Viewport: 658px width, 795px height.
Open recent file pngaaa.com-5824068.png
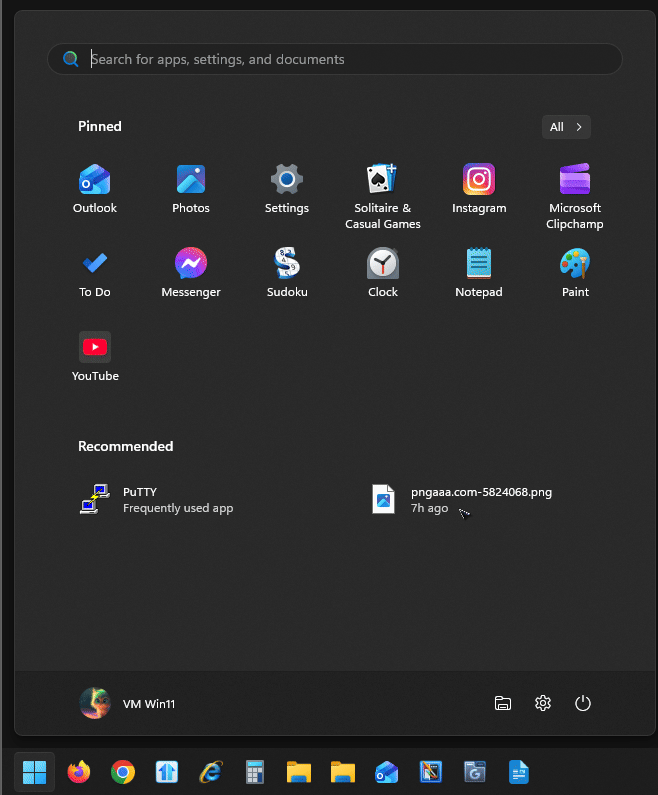460,499
